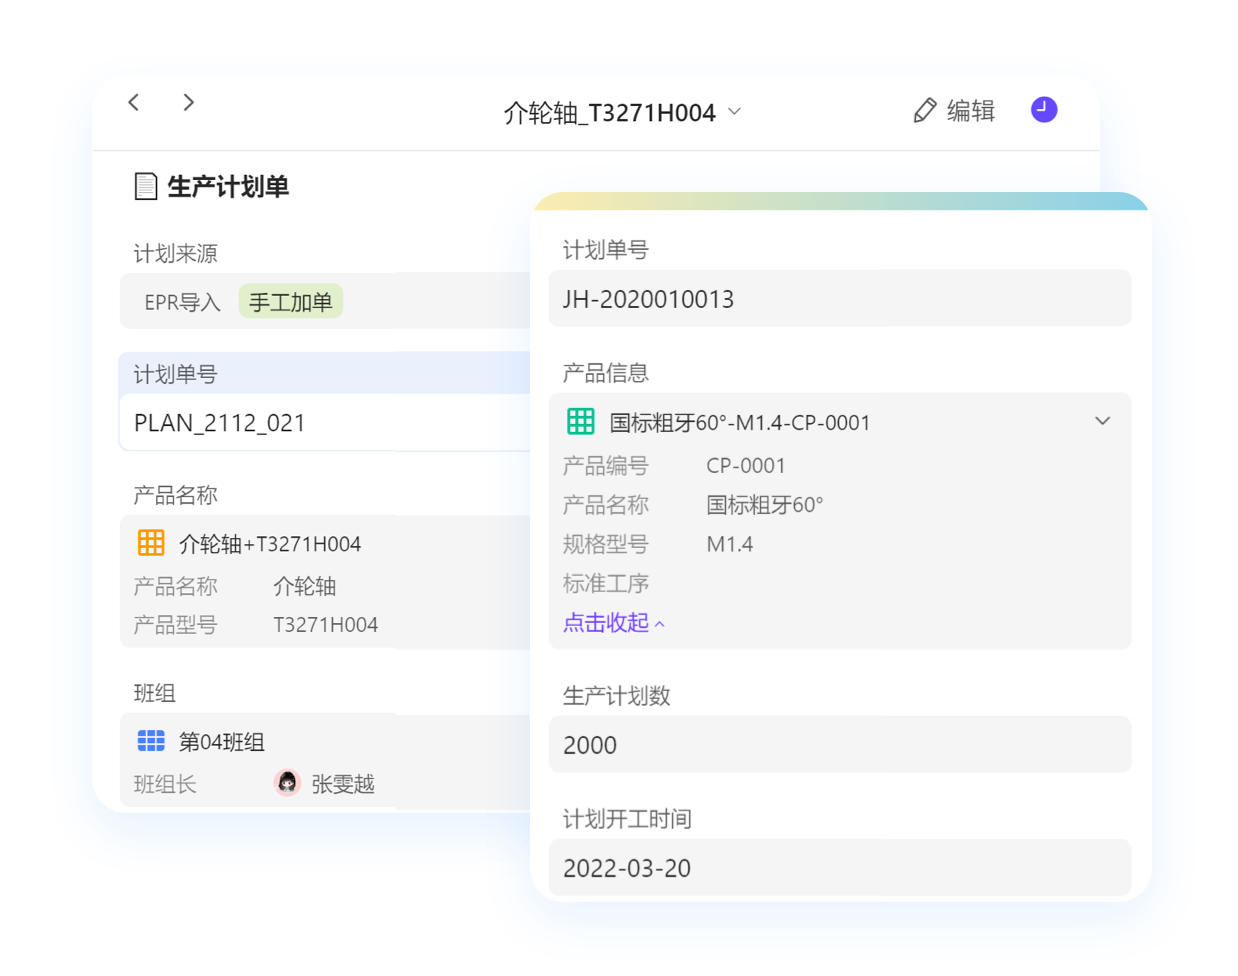Click the blue grid icon beside 第04班组

pos(151,741)
